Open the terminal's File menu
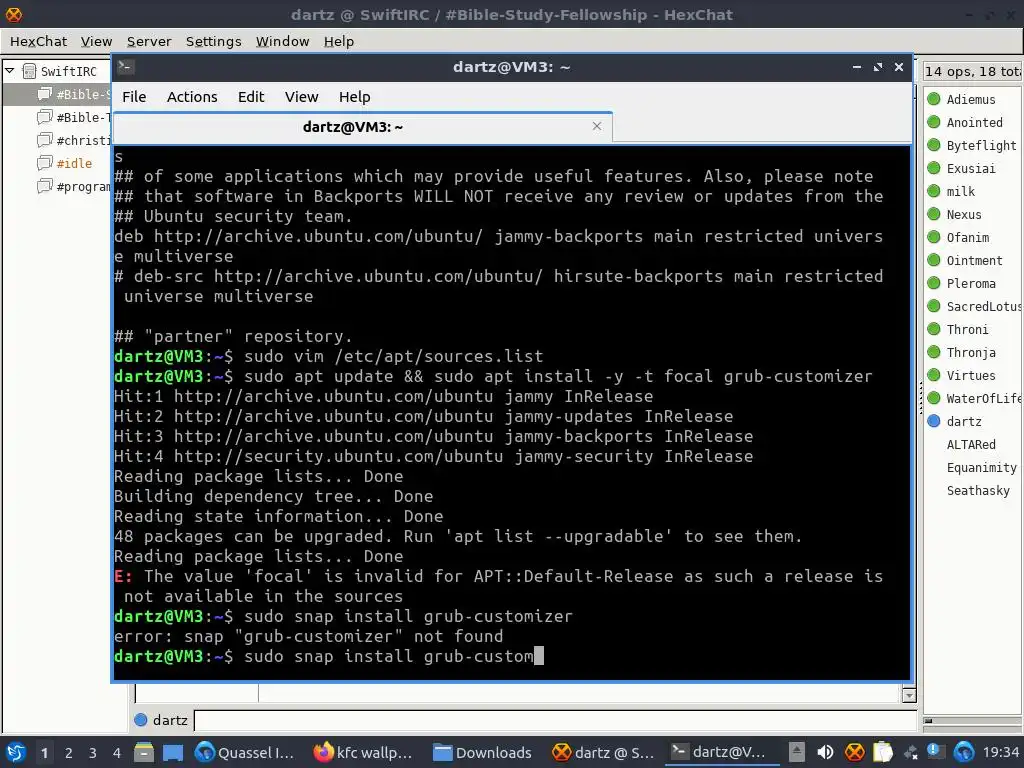Screen dimensions: 1024x768 click(134, 97)
